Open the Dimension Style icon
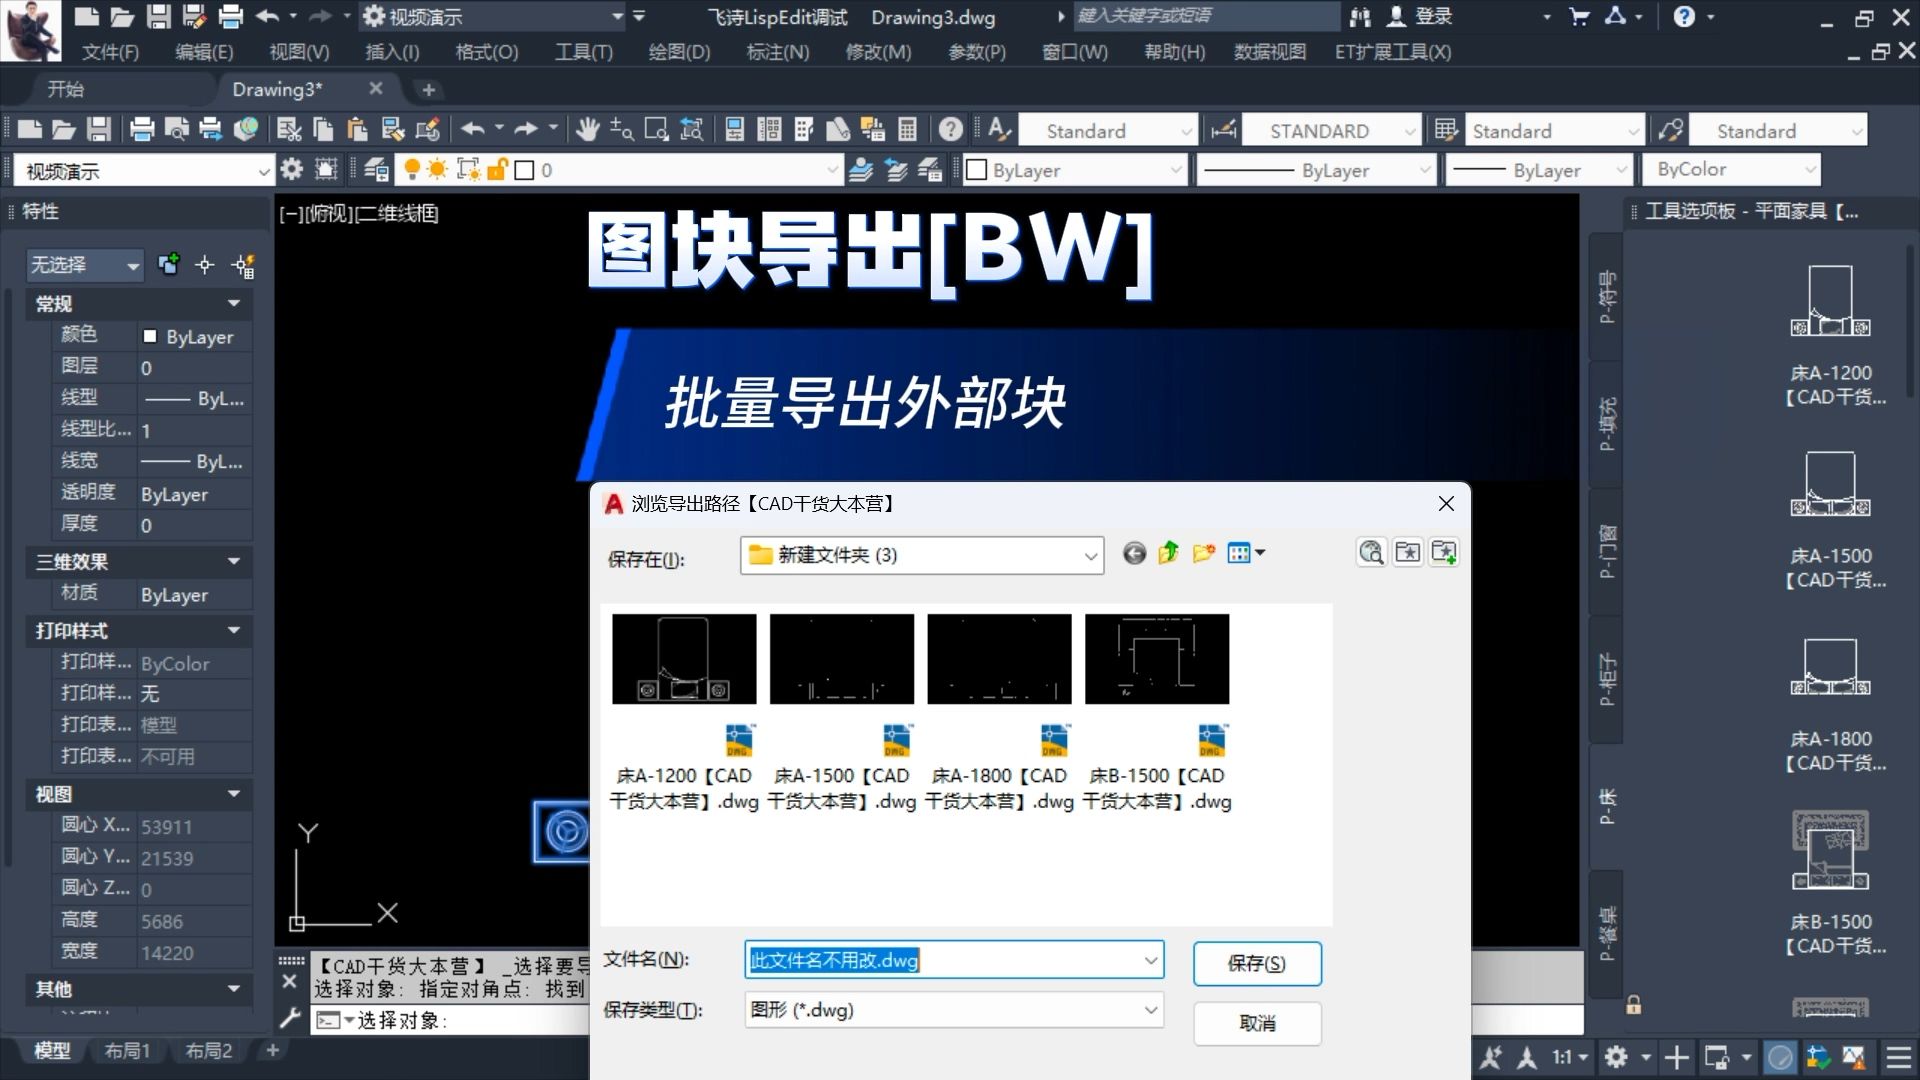Screen dimensions: 1920x1080 1222,129
